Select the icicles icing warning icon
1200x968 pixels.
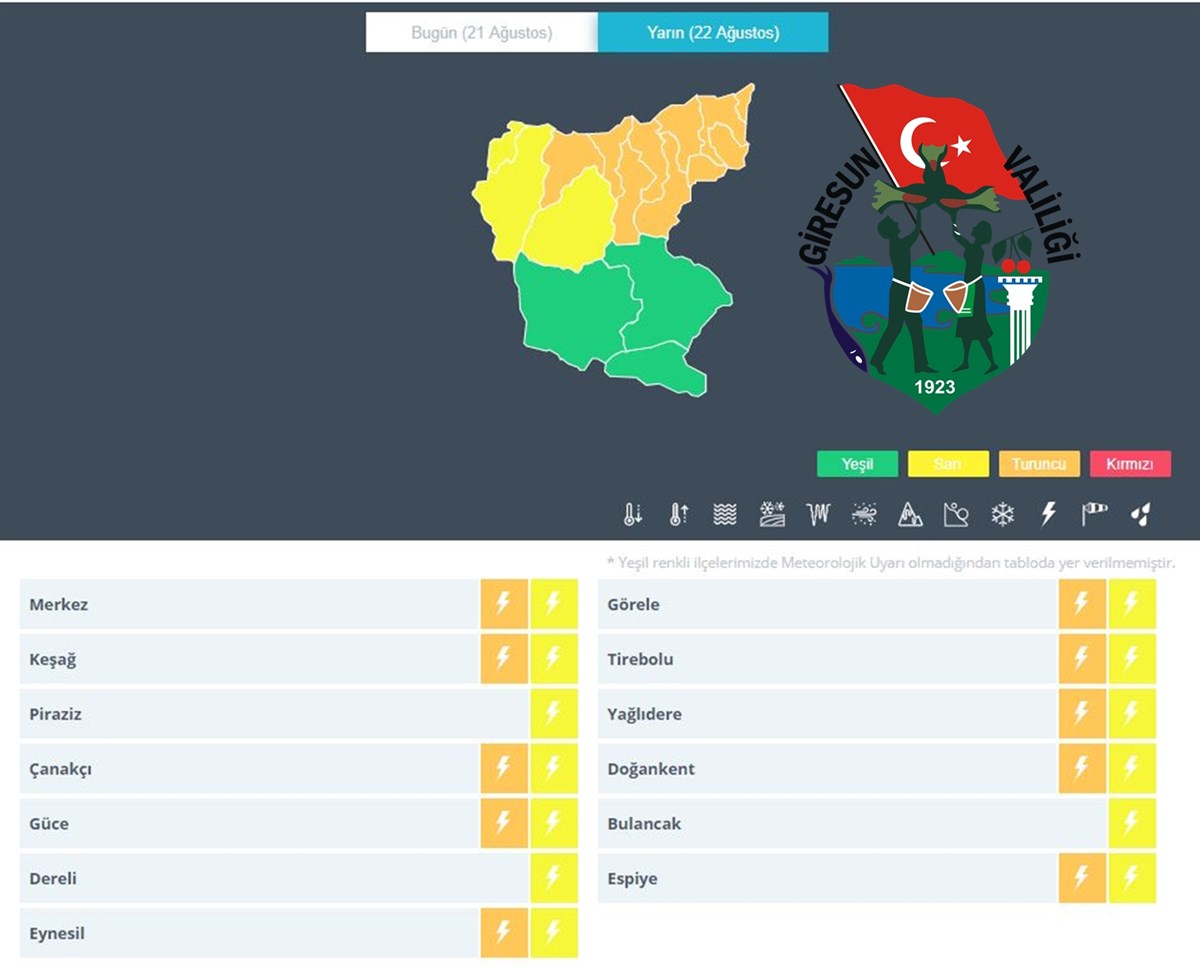point(818,514)
